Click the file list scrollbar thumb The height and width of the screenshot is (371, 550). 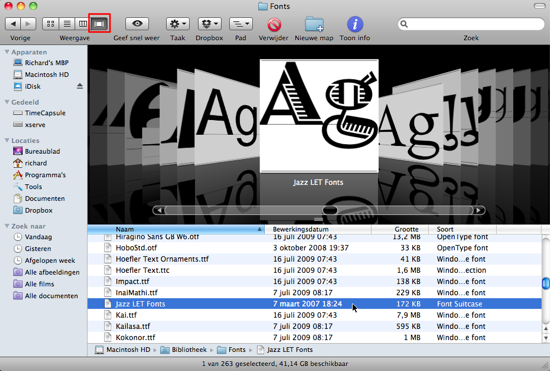click(x=546, y=283)
